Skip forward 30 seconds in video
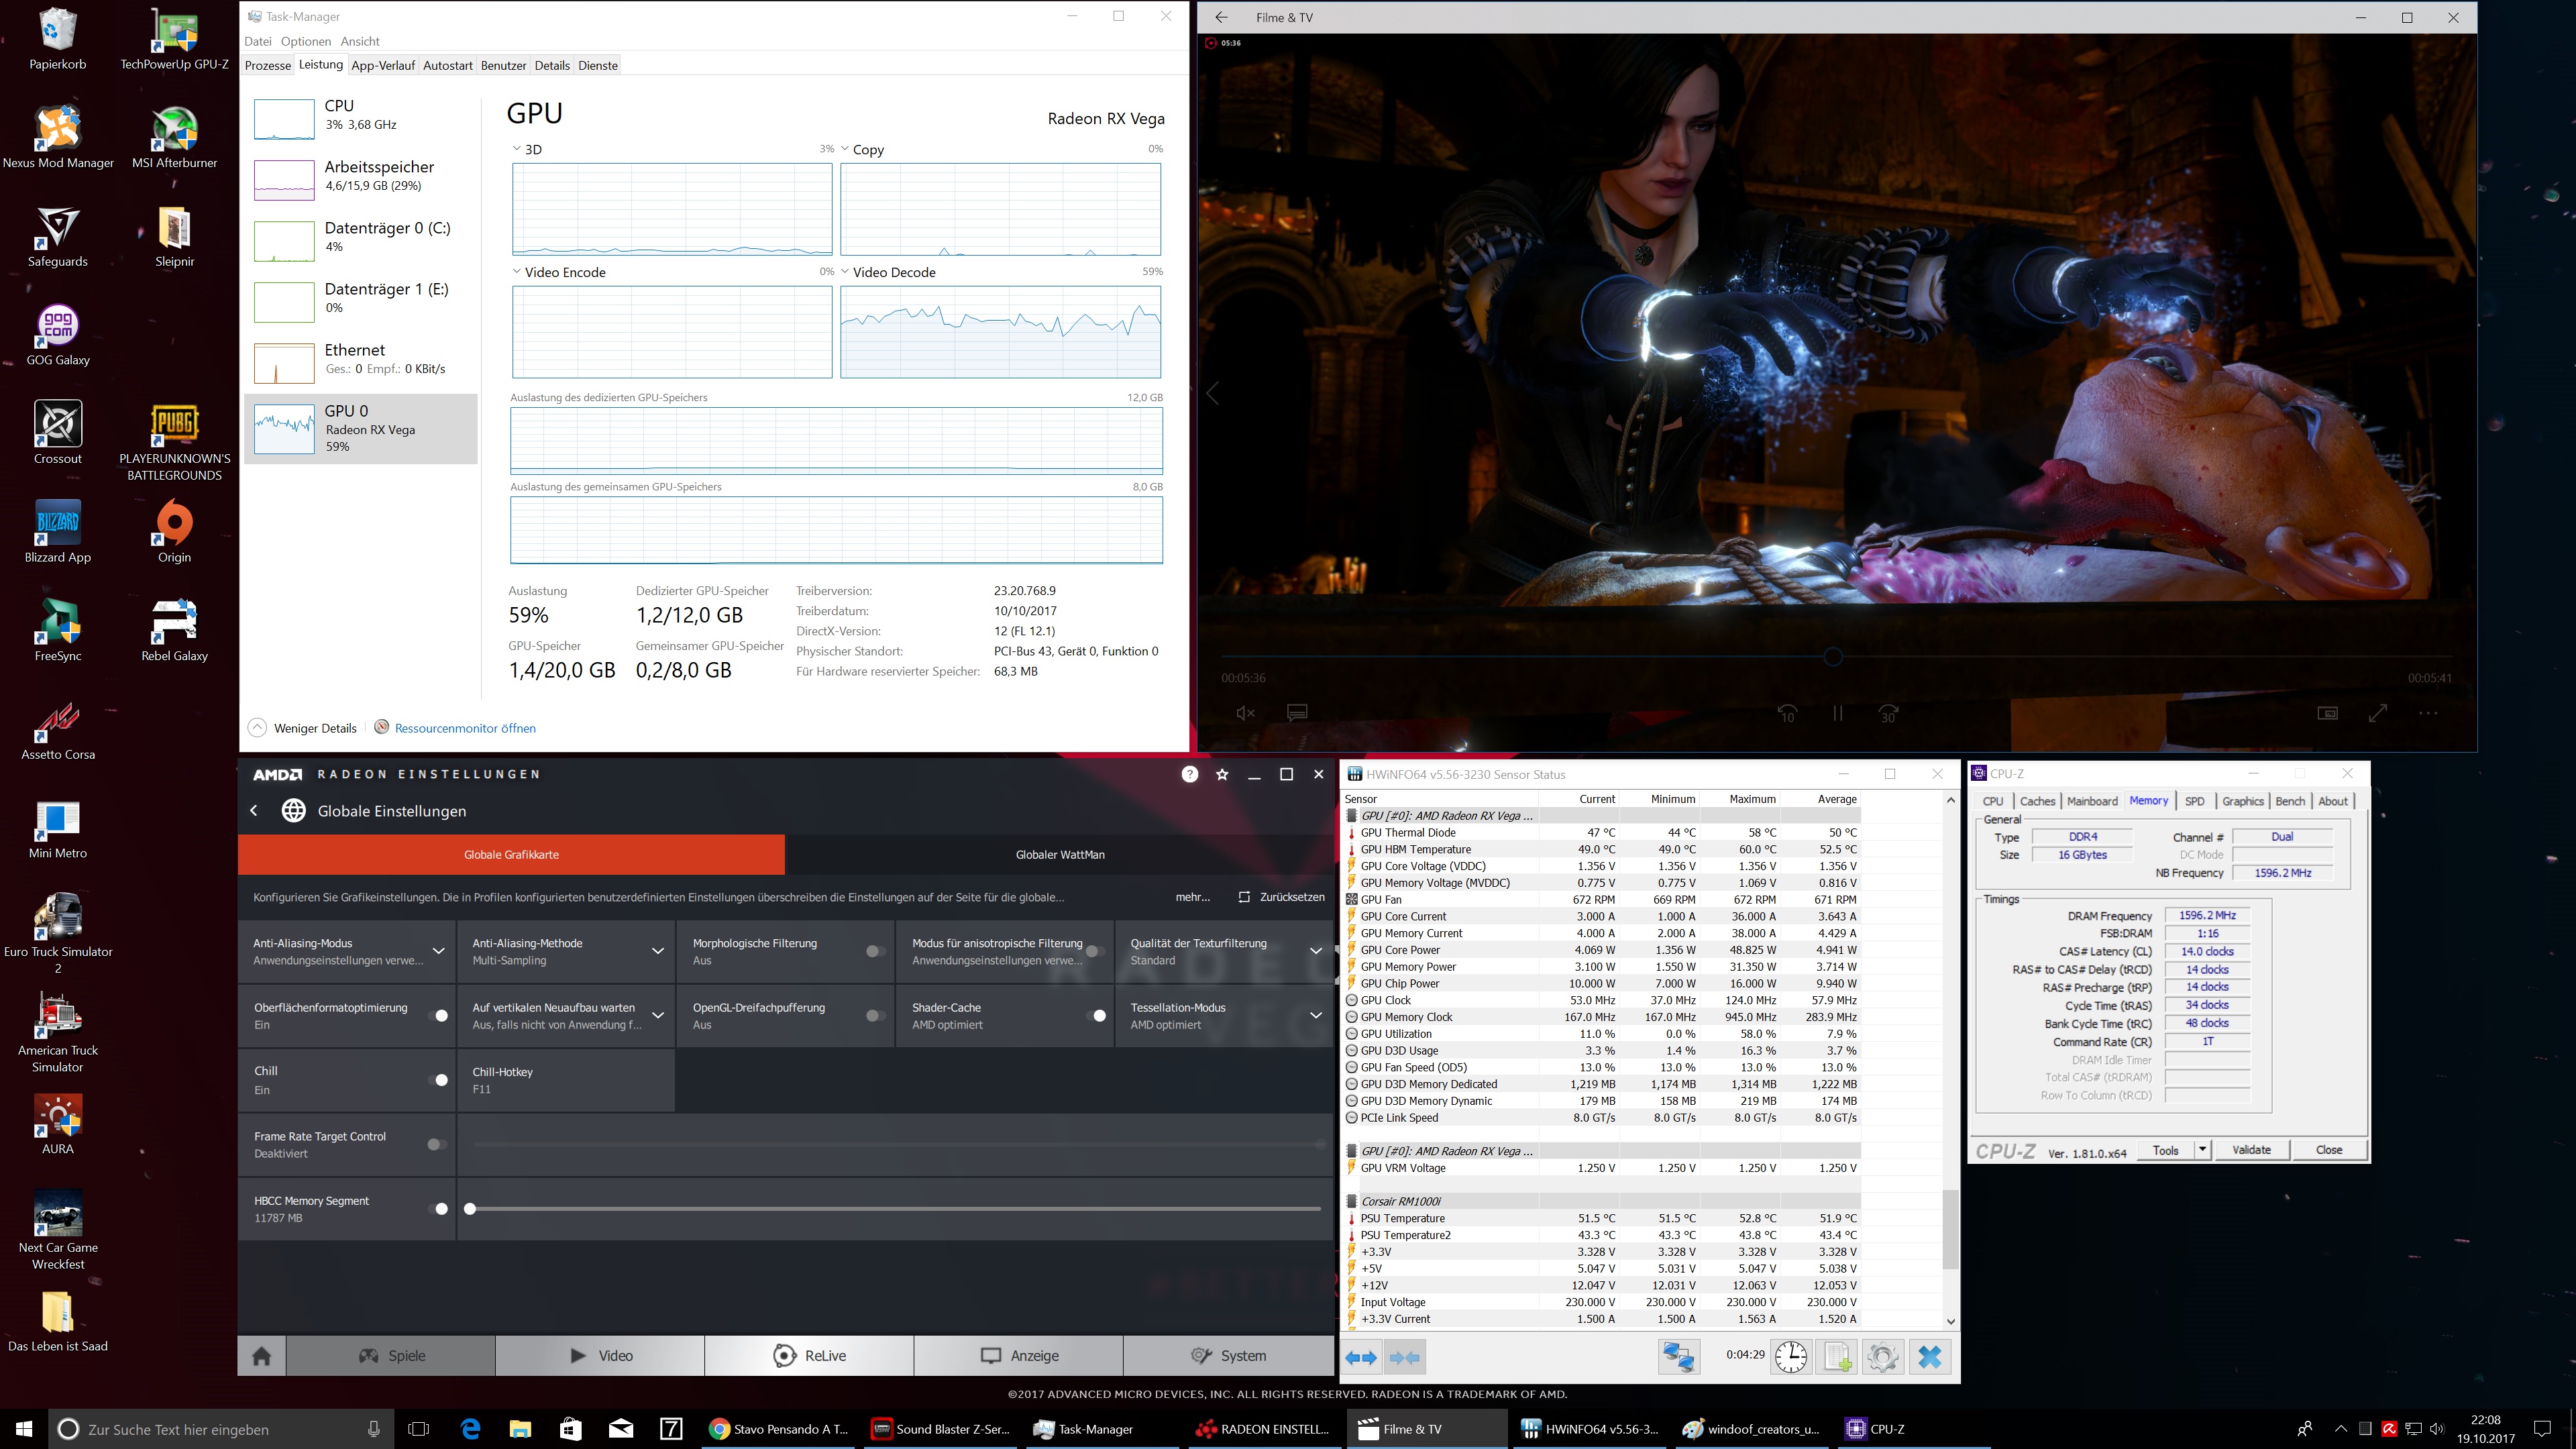Viewport: 2576px width, 1449px height. pyautogui.click(x=1888, y=713)
